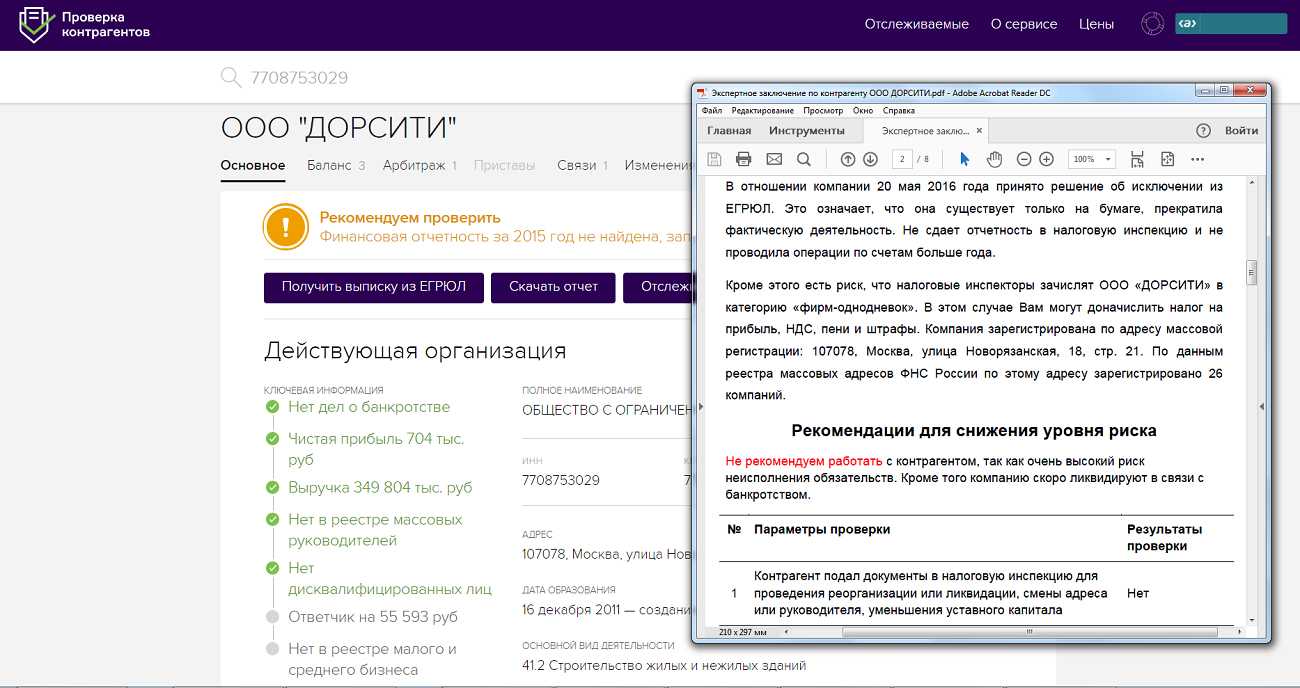Click the 210 x 297 мм page size label
This screenshot has width=1300, height=688.
coord(741,632)
